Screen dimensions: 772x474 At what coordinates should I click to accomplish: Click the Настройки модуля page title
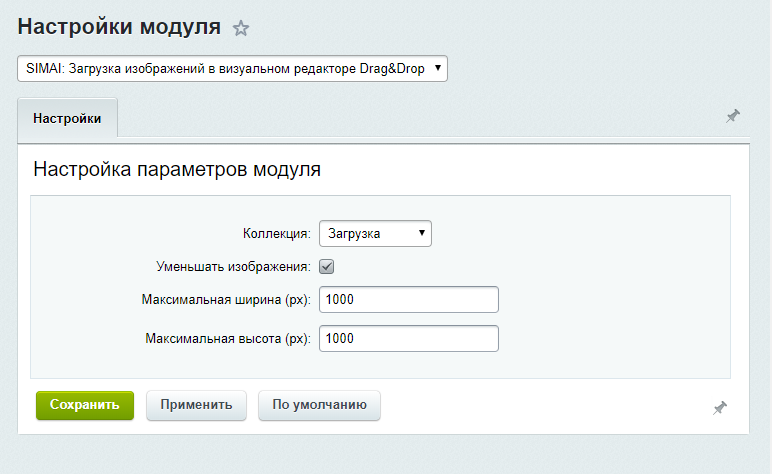[x=119, y=27]
